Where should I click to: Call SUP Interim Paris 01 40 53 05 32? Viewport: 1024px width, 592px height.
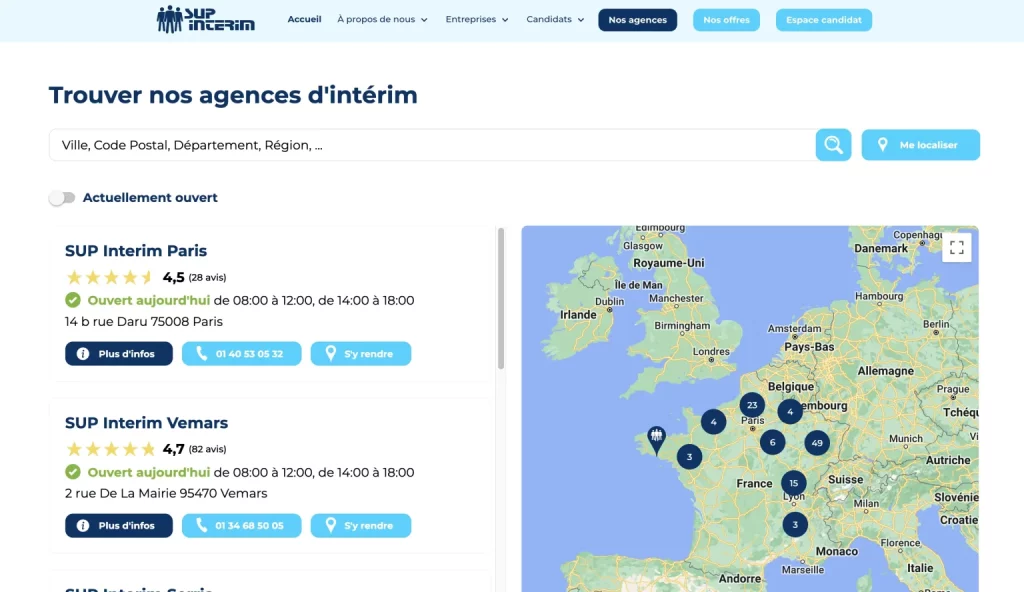(x=242, y=354)
